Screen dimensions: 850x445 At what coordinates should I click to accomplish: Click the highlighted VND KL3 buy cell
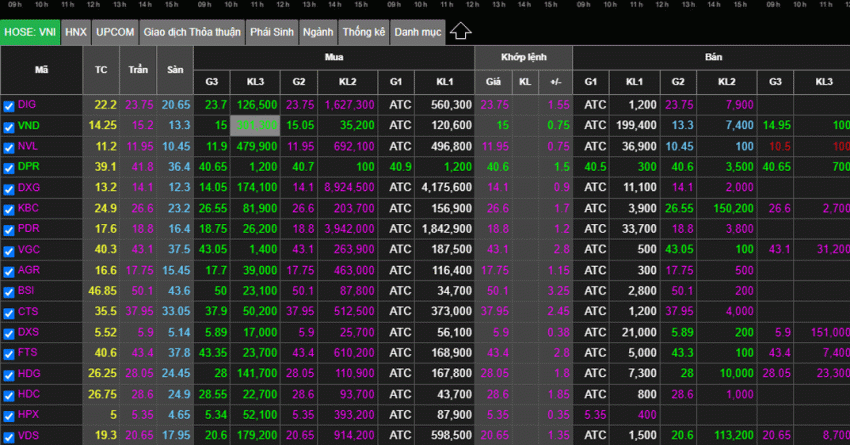point(255,125)
